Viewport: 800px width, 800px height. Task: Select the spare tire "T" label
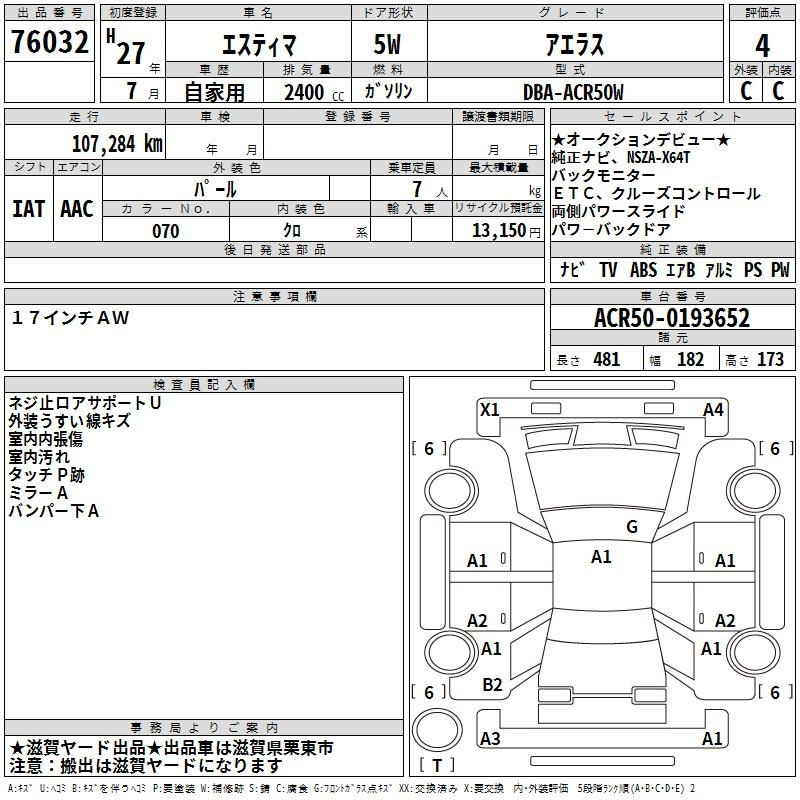click(x=437, y=765)
